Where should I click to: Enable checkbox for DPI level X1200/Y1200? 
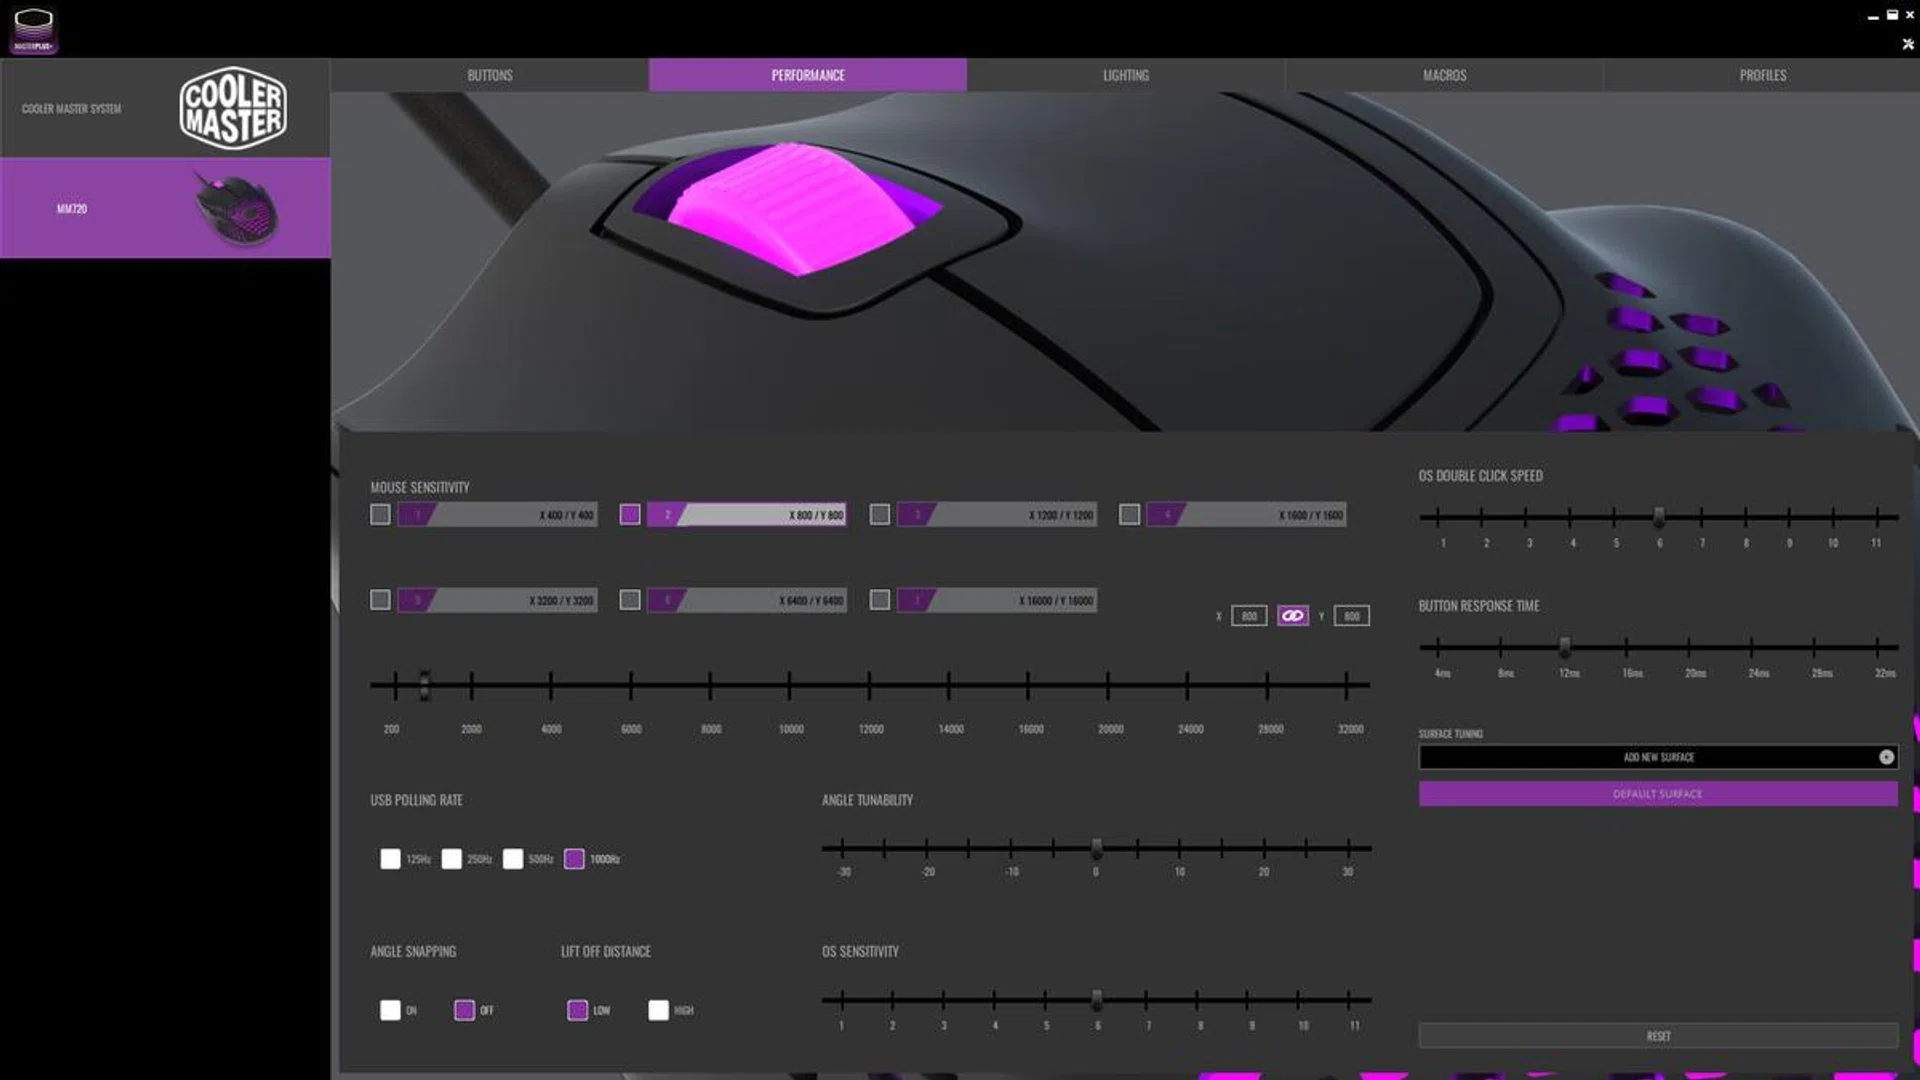[879, 515]
